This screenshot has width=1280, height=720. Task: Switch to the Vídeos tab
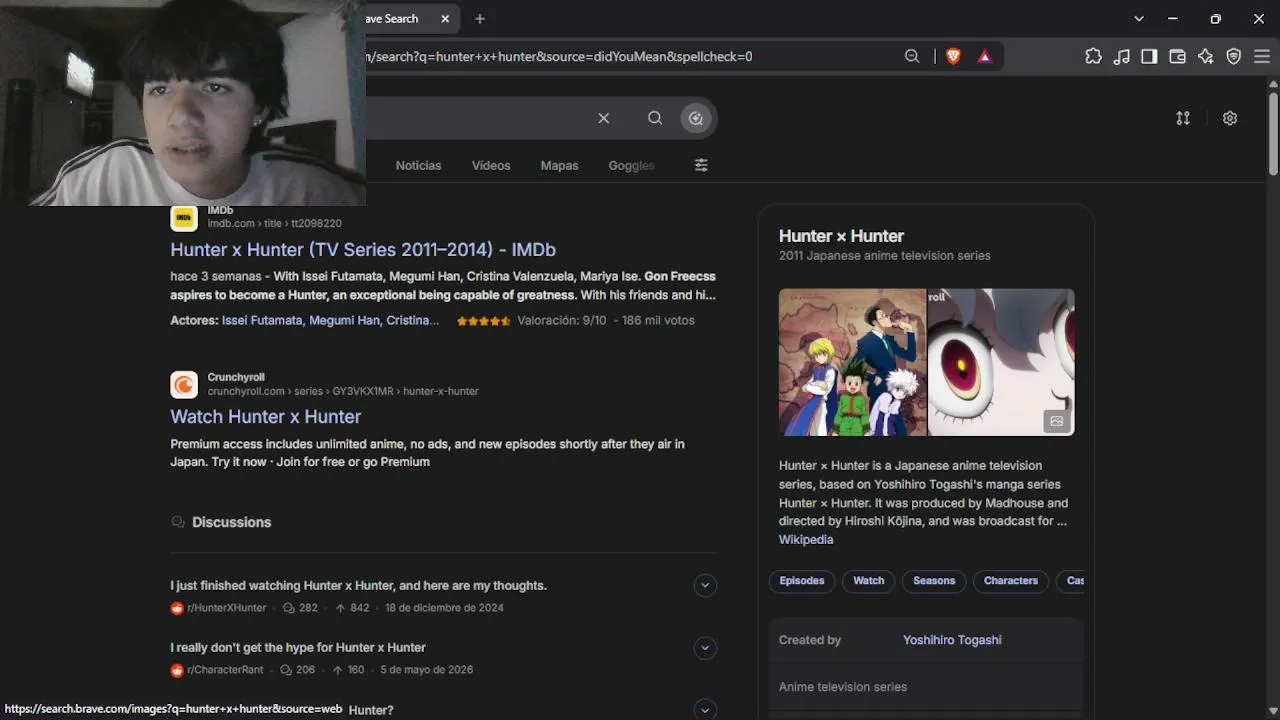point(491,166)
